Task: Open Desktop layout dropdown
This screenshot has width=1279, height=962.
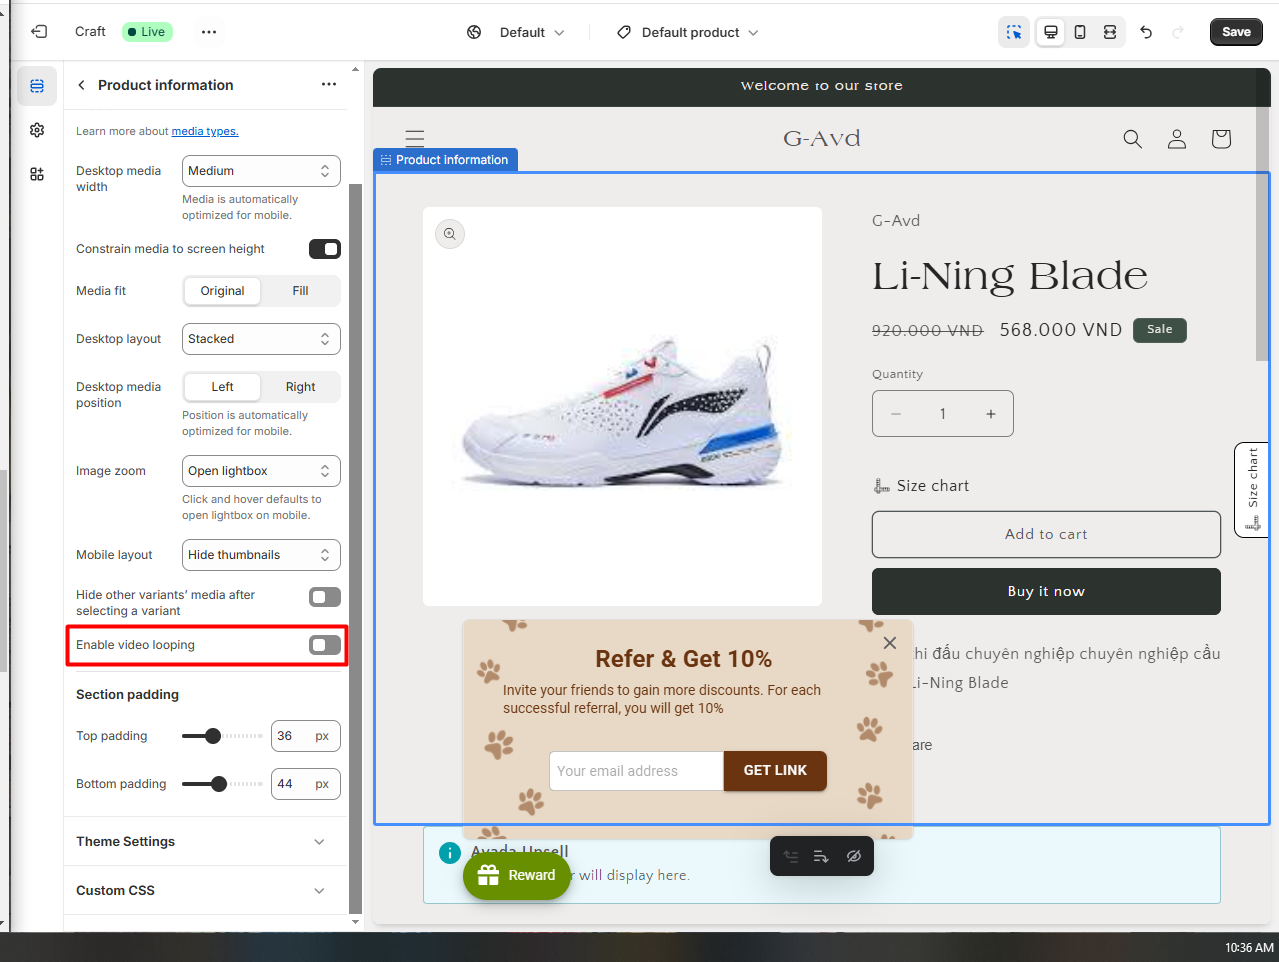Action: pyautogui.click(x=261, y=339)
